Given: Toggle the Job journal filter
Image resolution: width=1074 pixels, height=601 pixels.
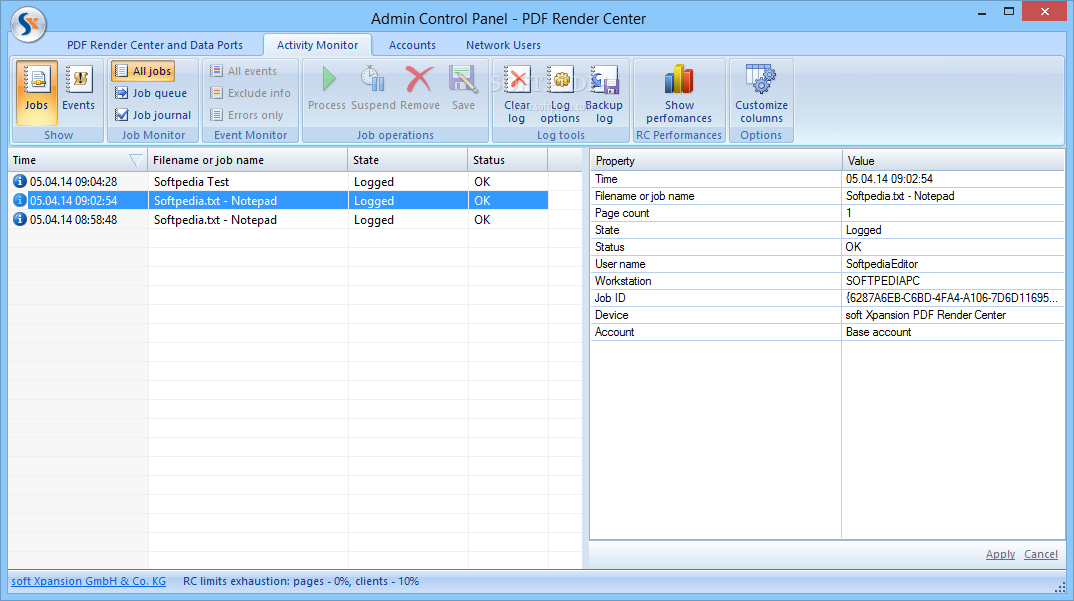Looking at the screenshot, I should [x=153, y=115].
